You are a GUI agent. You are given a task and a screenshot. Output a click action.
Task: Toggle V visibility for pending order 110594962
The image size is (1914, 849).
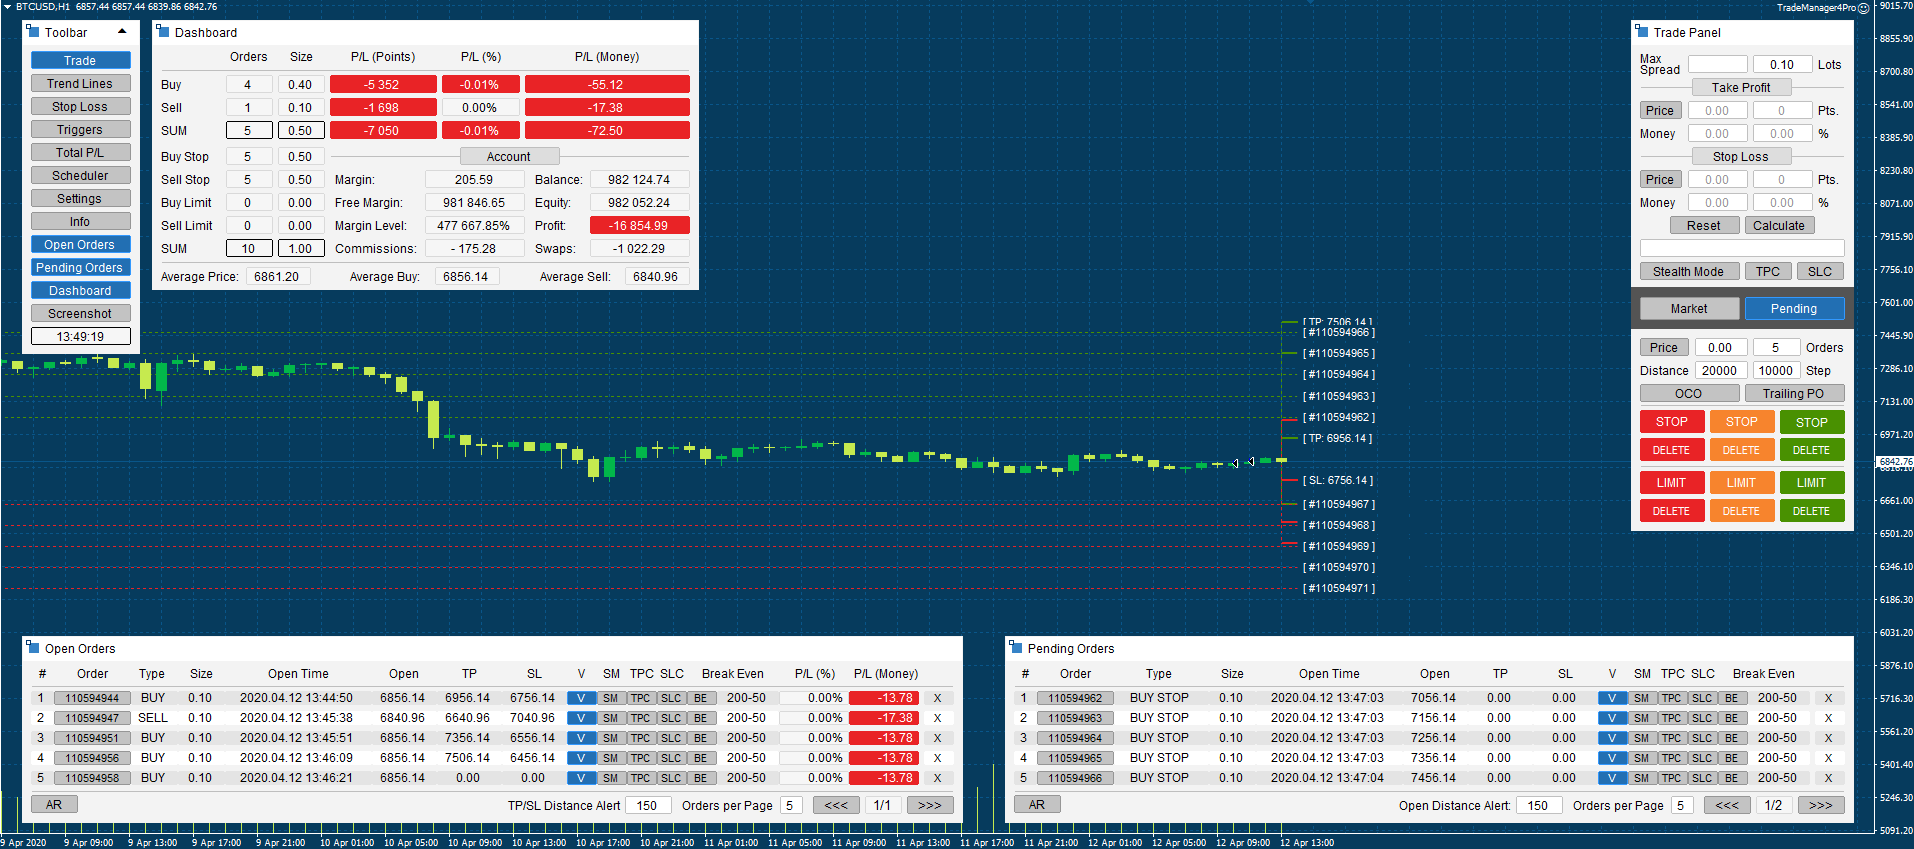(1612, 698)
